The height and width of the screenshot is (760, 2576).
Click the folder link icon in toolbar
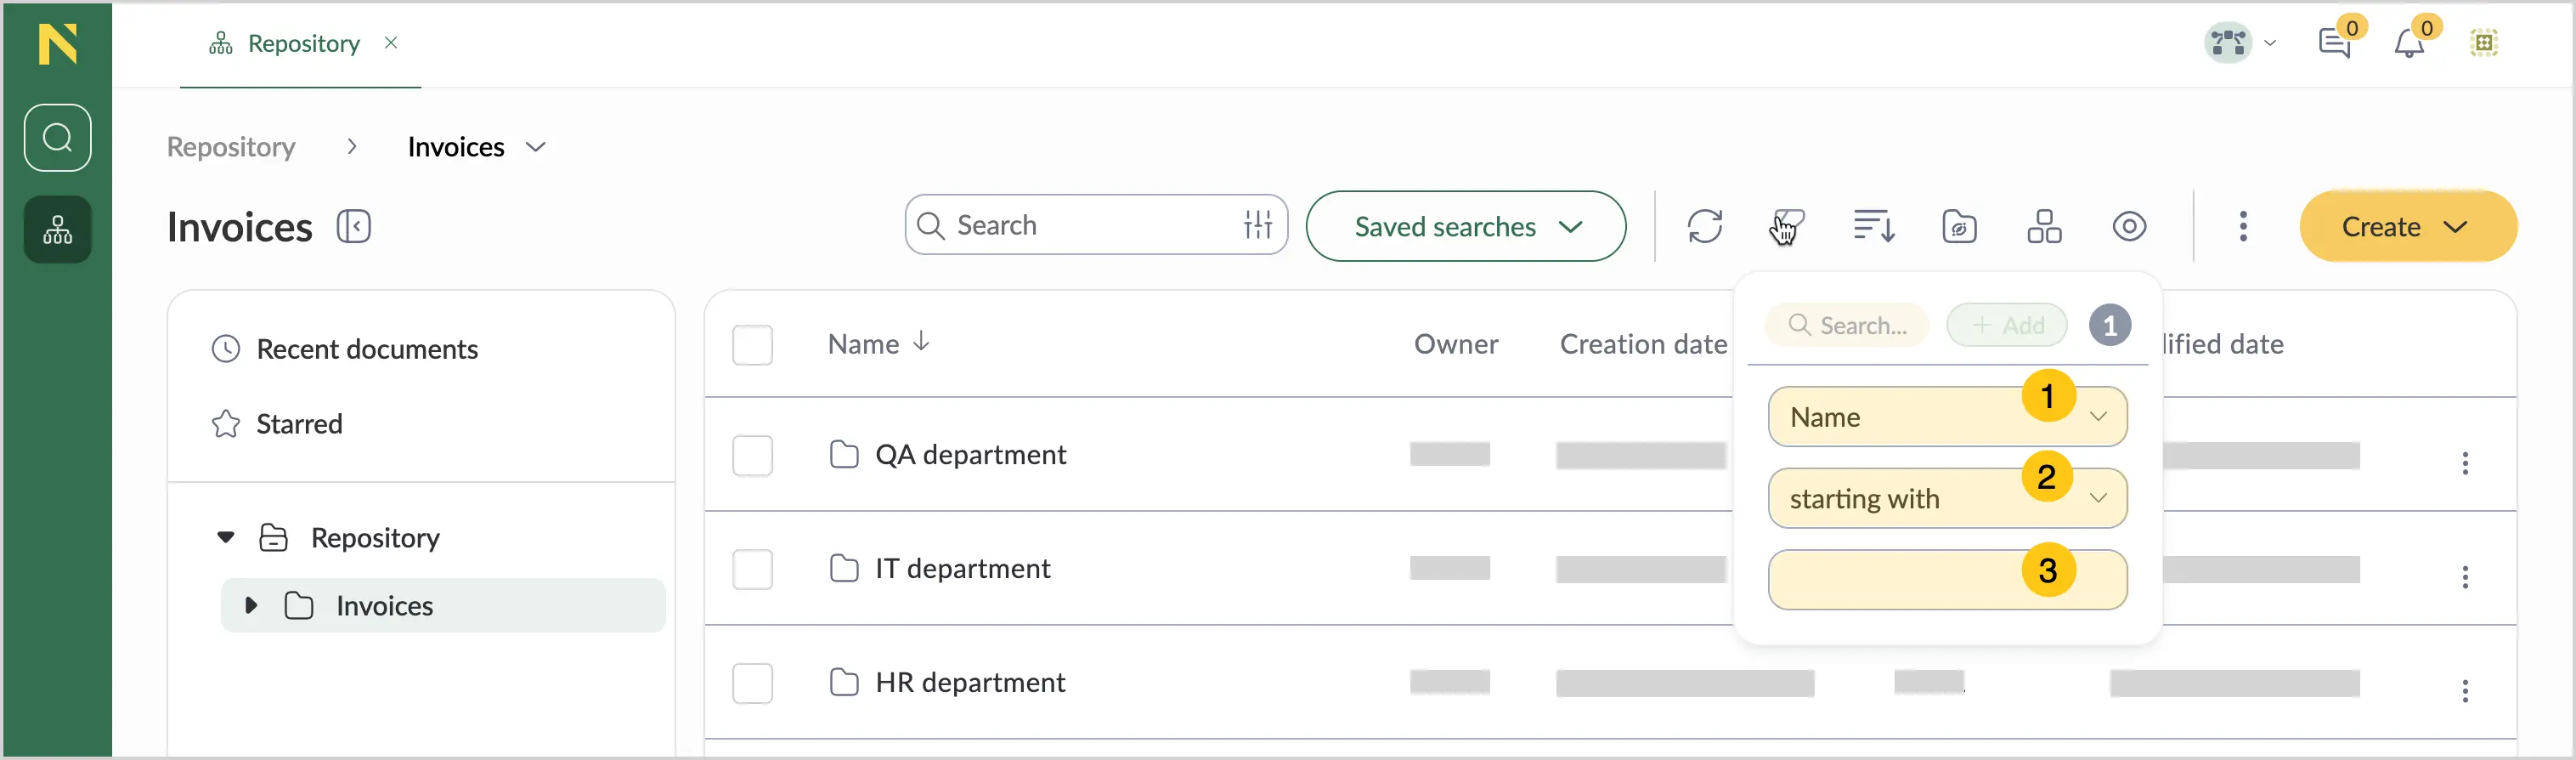1960,227
